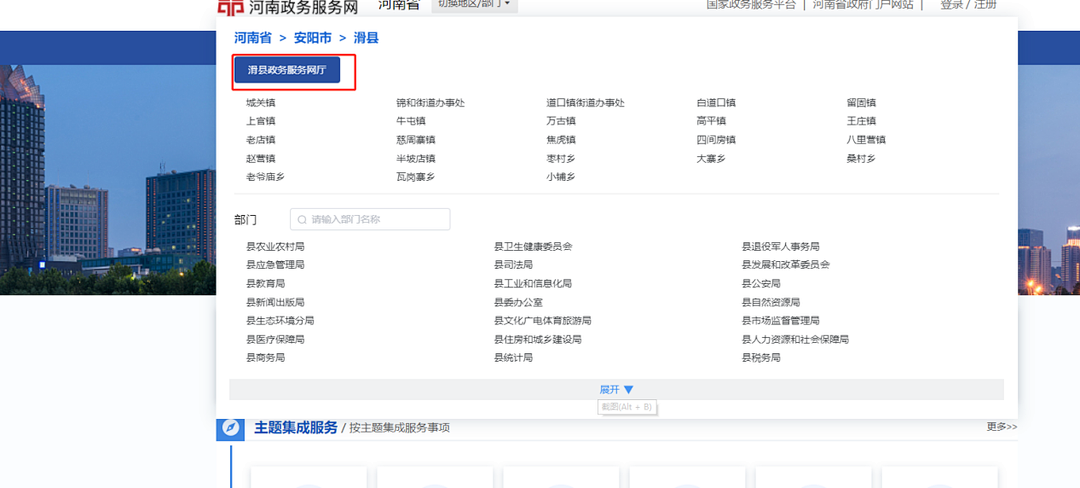Open the 县教育局 department

[x=266, y=284]
